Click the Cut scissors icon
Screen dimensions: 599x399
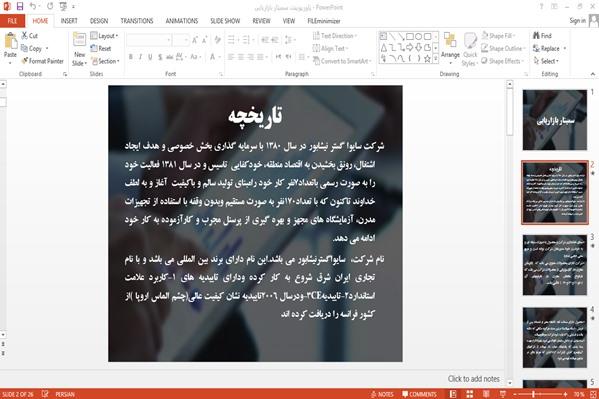[24, 36]
